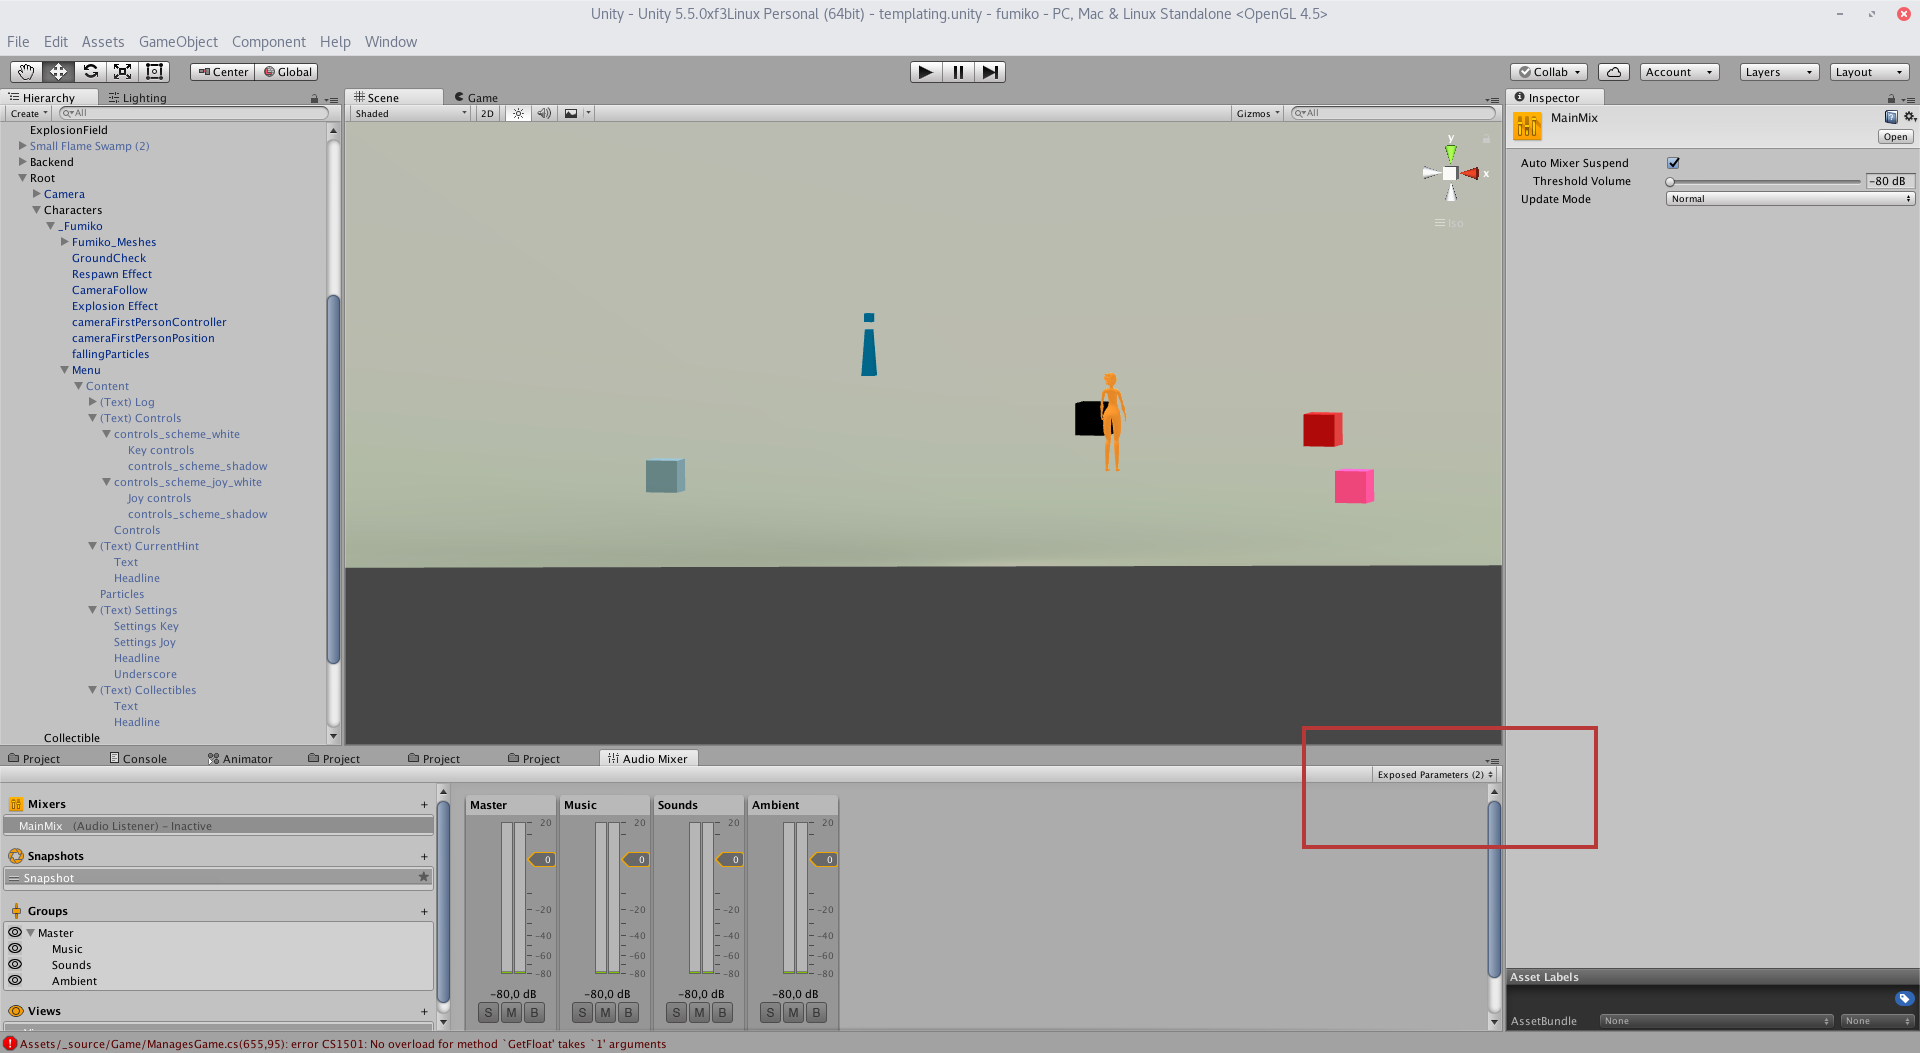This screenshot has width=1920, height=1053.
Task: Toggle 2D mode in the Scene view
Action: 487,113
